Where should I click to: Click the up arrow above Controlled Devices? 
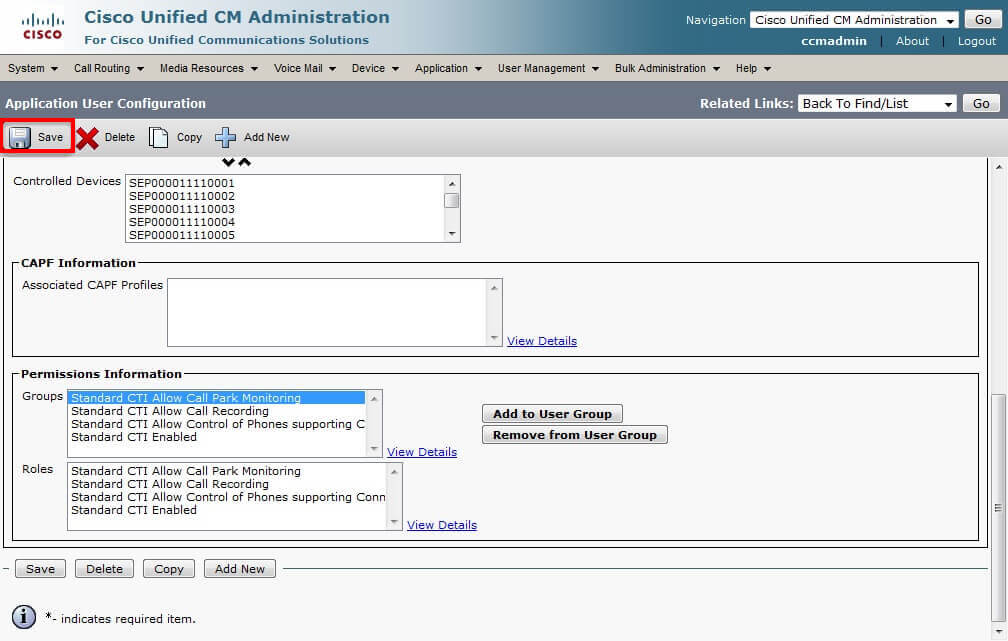pos(244,162)
